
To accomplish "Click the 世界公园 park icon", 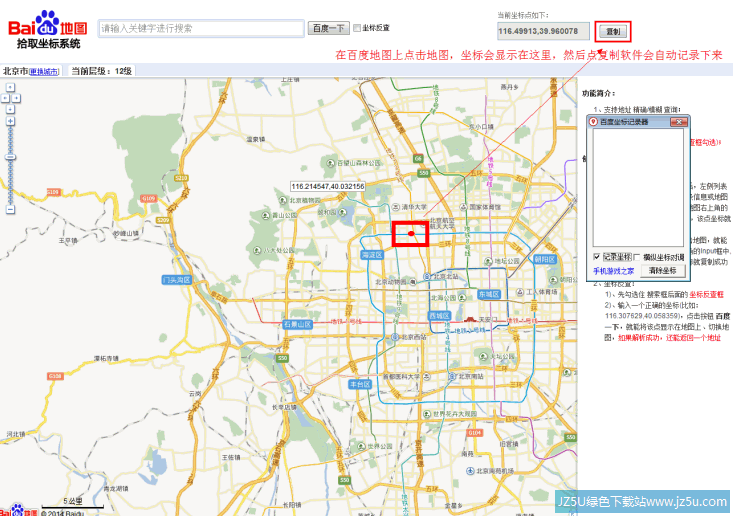I will click(x=361, y=446).
